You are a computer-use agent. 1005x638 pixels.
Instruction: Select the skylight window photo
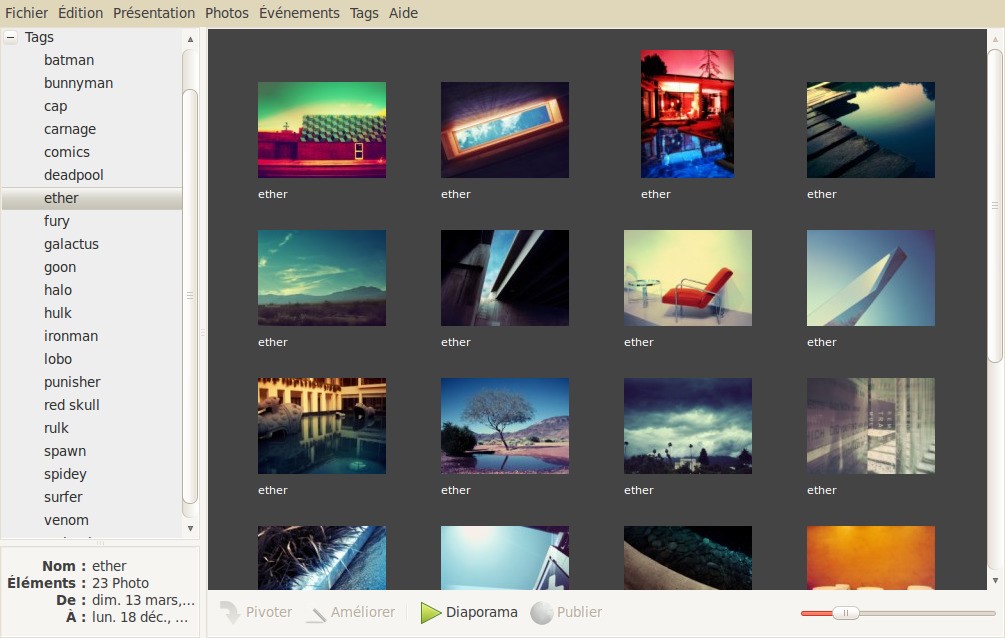click(x=504, y=130)
